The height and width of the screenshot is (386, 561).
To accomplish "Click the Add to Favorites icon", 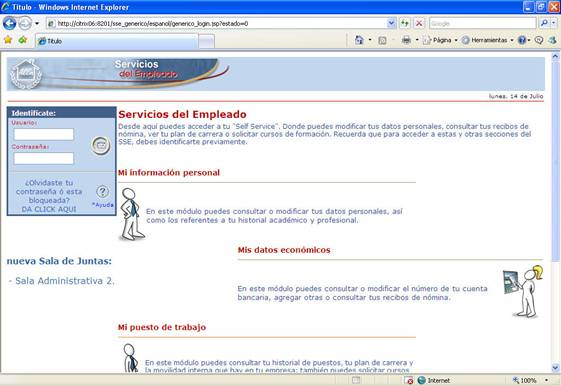I will (x=23, y=40).
